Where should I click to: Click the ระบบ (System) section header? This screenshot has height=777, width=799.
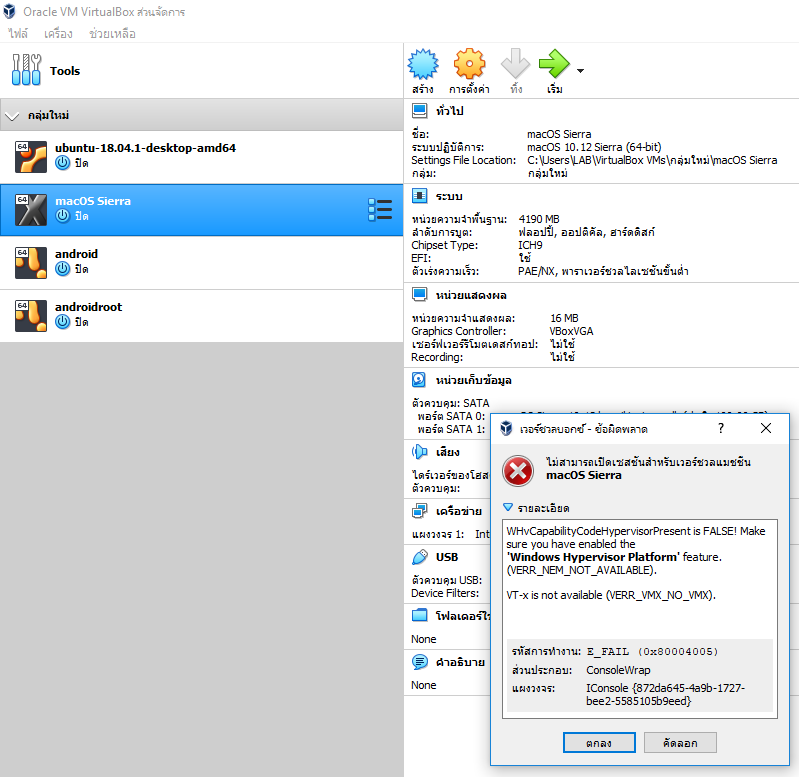[x=448, y=196]
